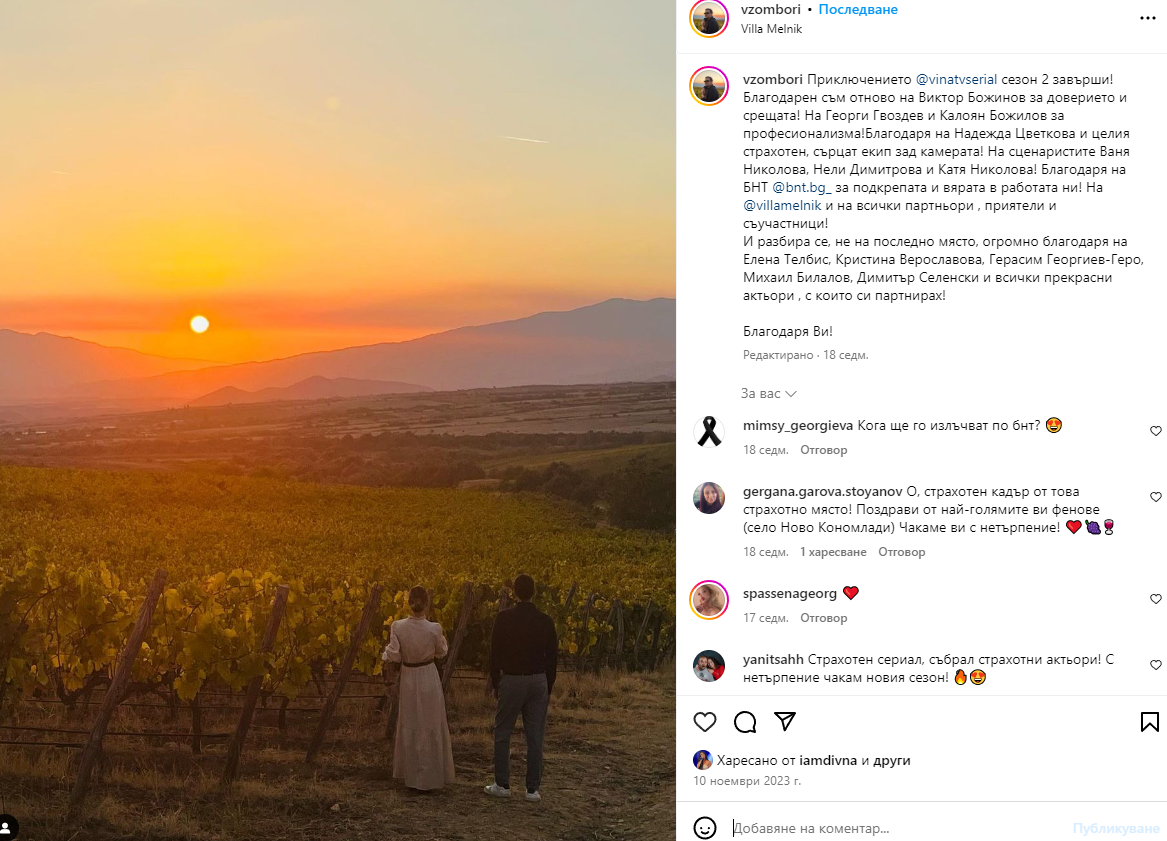Viewport: 1167px width, 841px height.
Task: Like spassenageorg's comment
Action: (x=1156, y=599)
